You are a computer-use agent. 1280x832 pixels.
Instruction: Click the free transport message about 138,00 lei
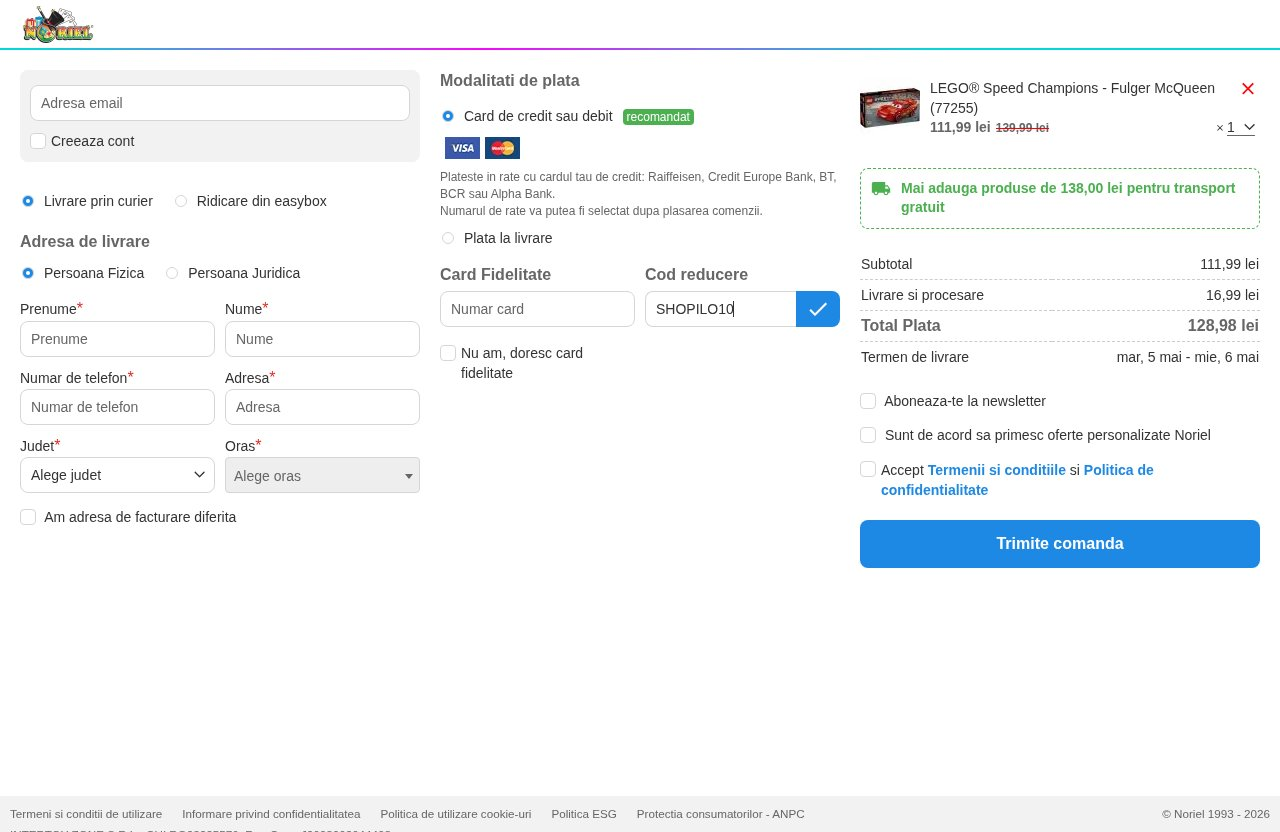(x=1068, y=198)
